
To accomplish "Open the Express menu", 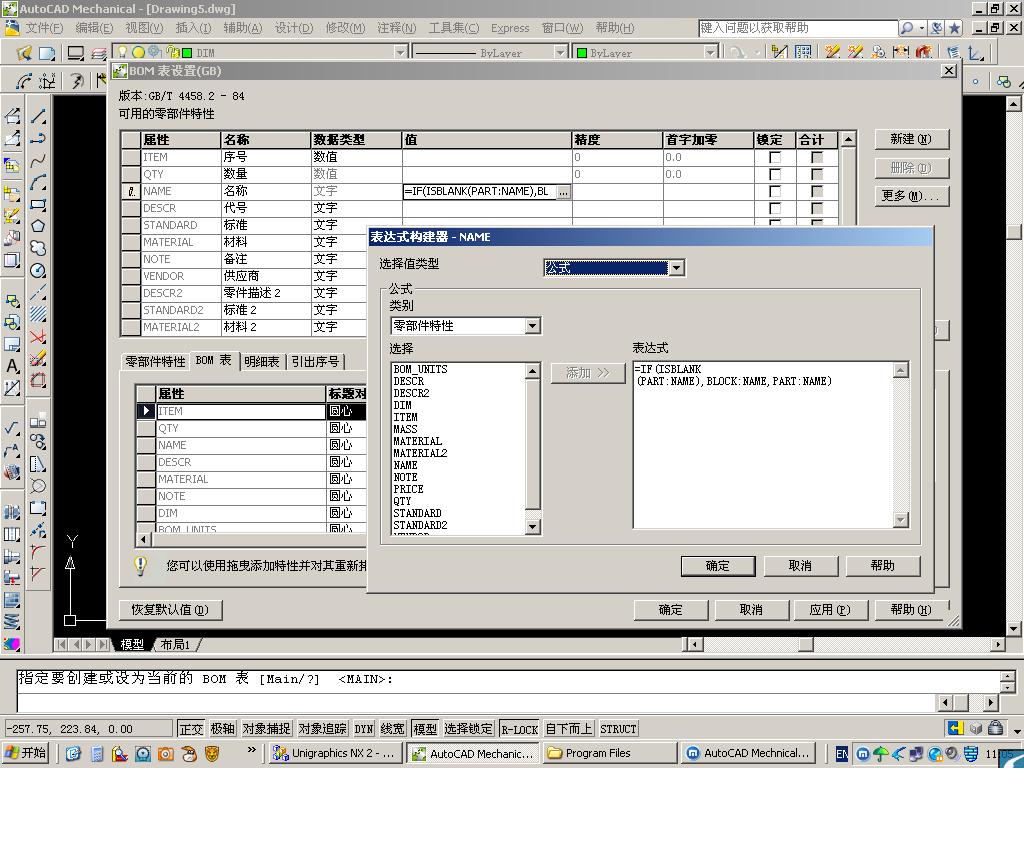I will click(x=510, y=28).
